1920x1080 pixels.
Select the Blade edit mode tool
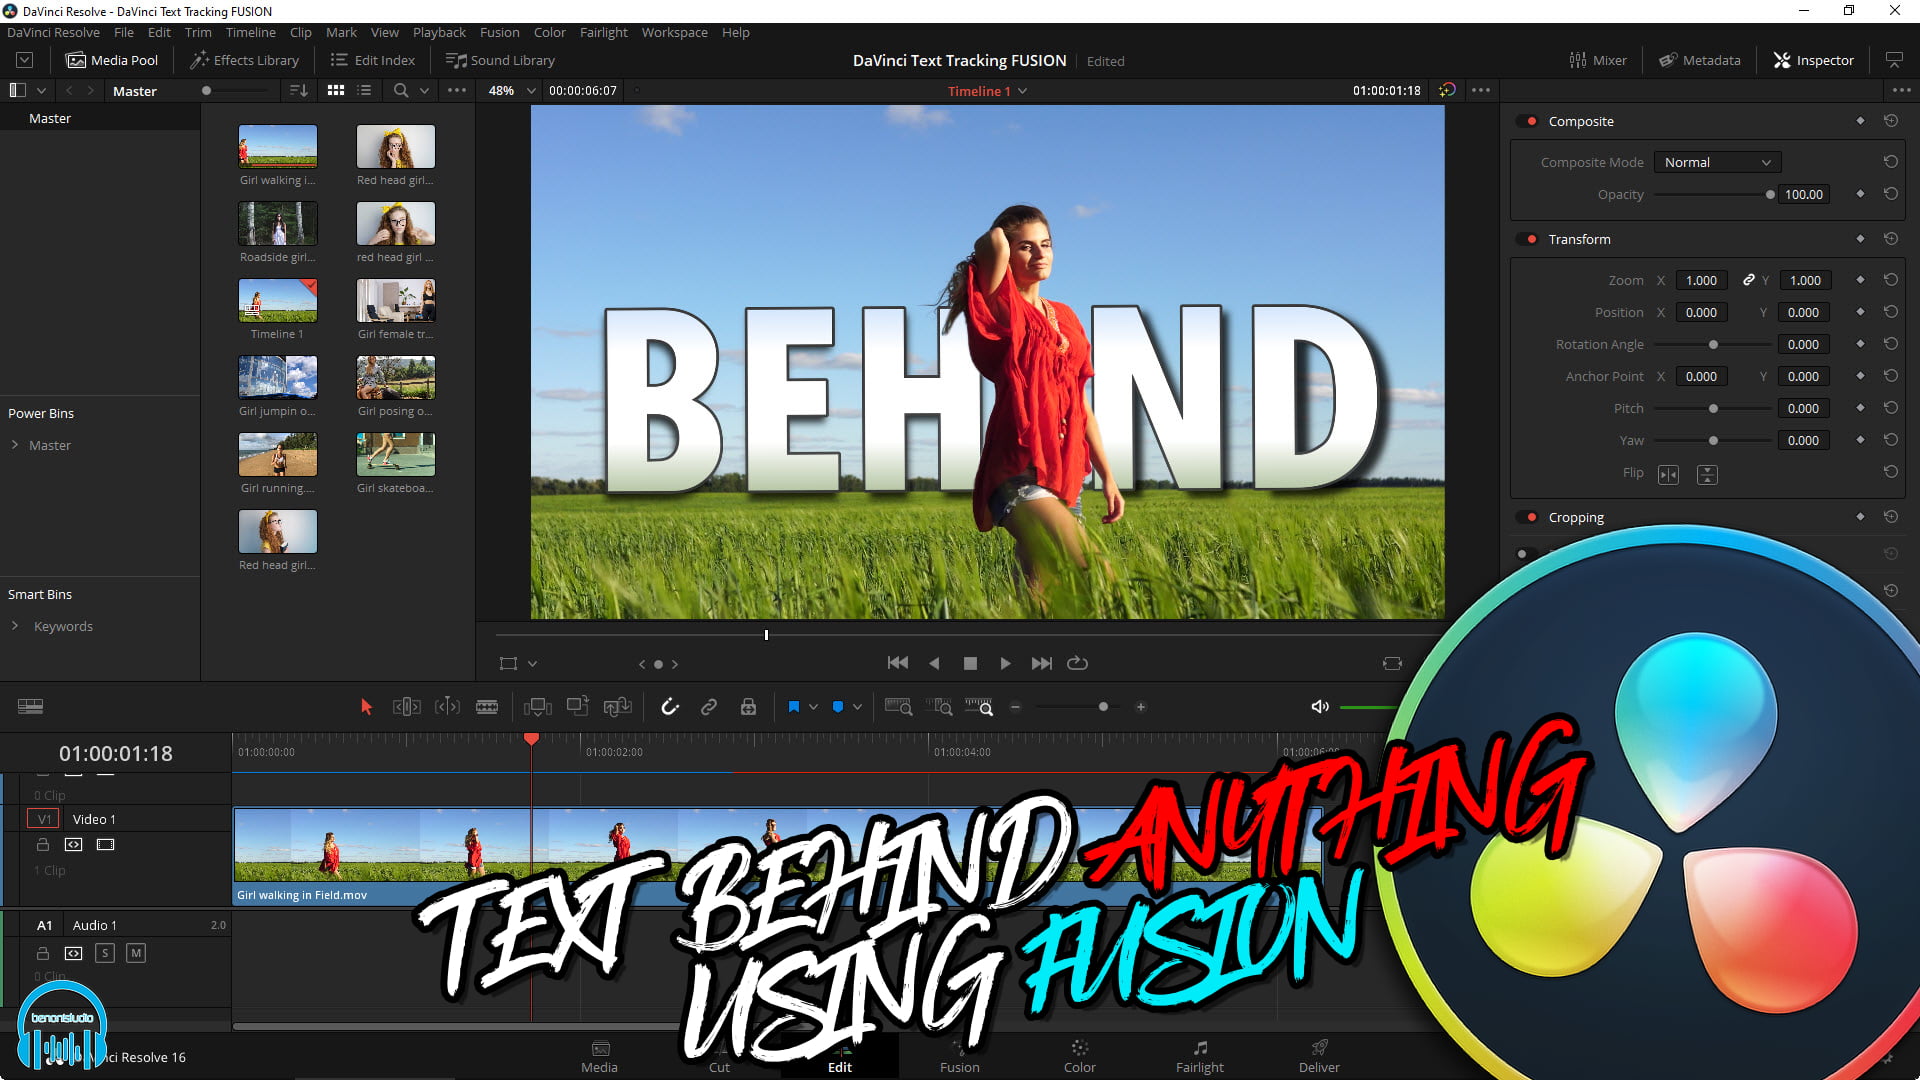(x=487, y=706)
